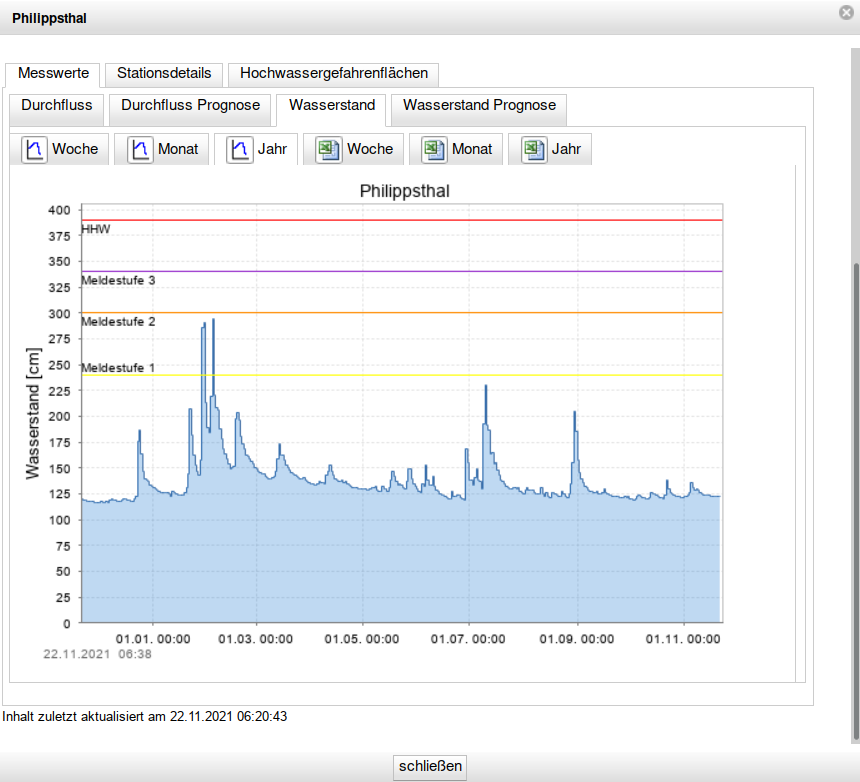This screenshot has height=782, width=860.
Task: Click the chart icon for Jahr view
Action: coord(240,149)
